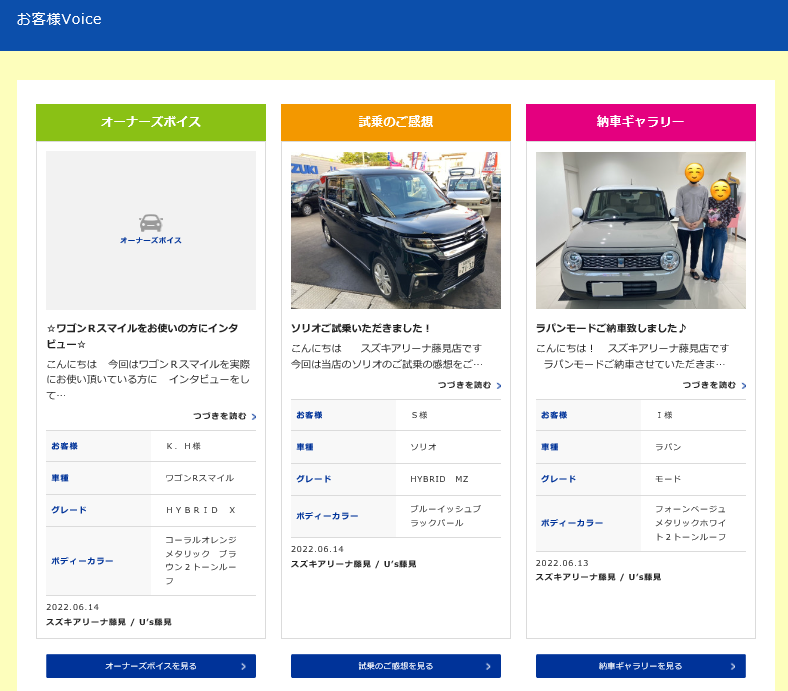The height and width of the screenshot is (691, 788).
Task: Click the 試乗のご感想を見る button
Action: click(396, 666)
